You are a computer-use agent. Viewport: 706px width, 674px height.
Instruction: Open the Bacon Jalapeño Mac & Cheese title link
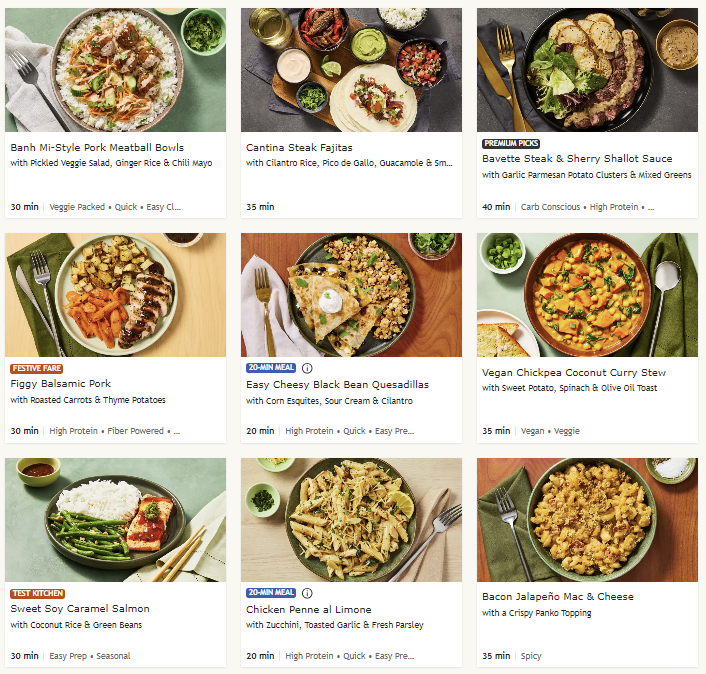557,597
